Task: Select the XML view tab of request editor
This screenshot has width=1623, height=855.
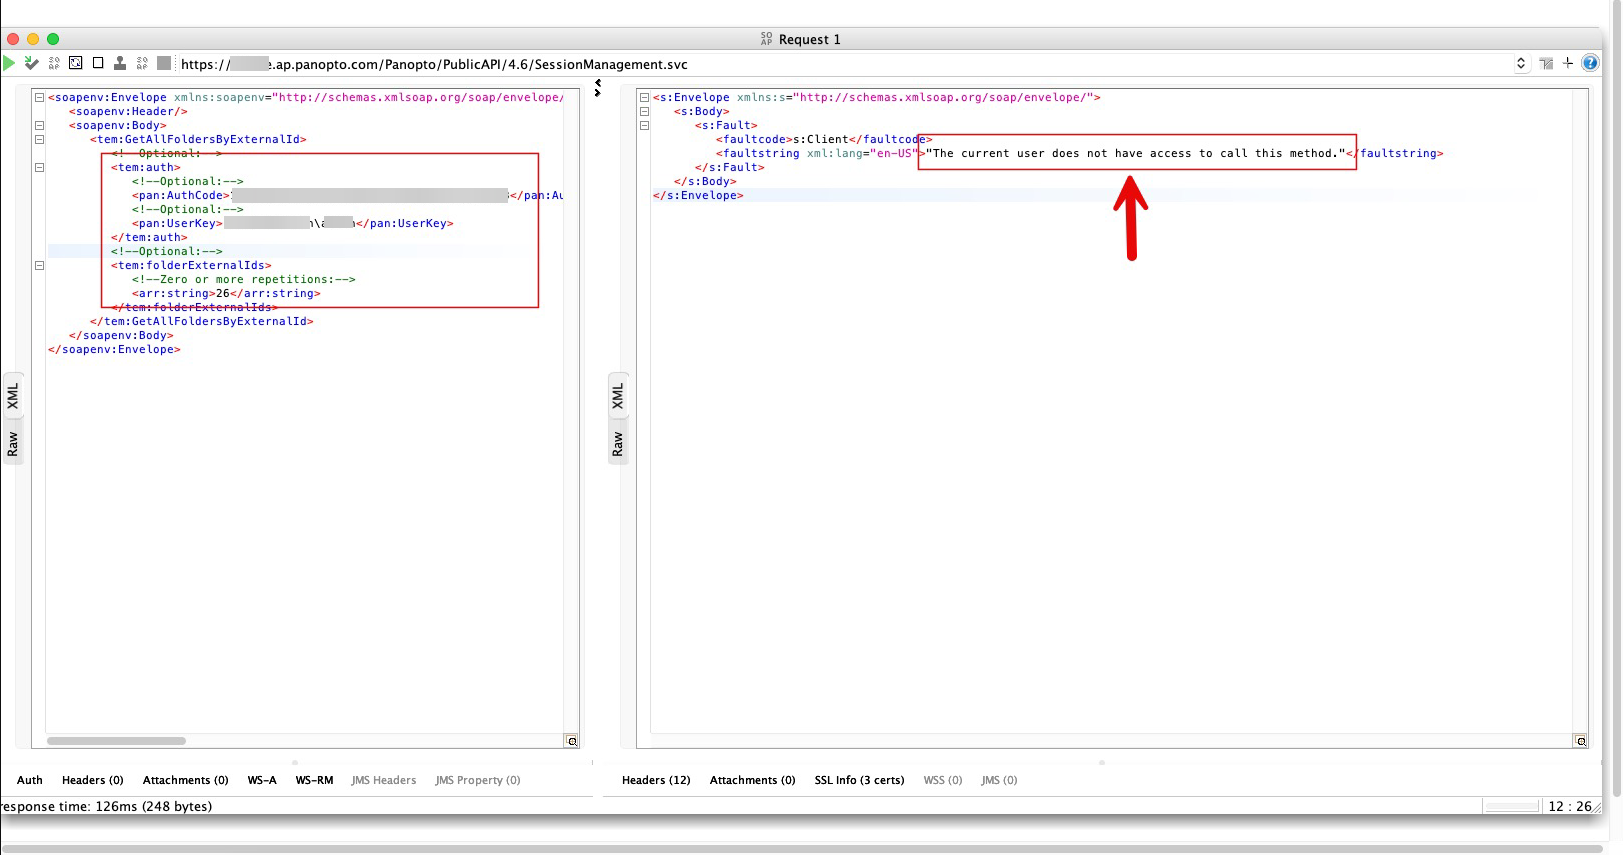Action: [13, 396]
